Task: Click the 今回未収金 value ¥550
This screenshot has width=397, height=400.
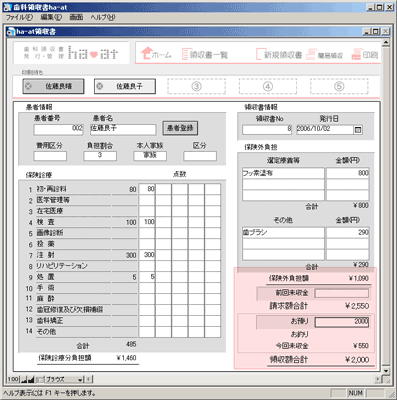Action: pos(361,346)
